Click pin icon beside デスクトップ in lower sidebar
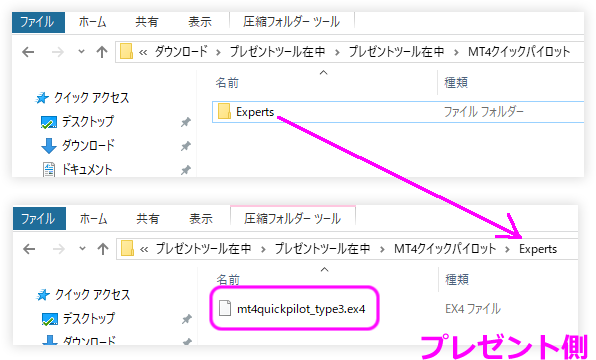The width and height of the screenshot is (596, 360). tap(186, 319)
